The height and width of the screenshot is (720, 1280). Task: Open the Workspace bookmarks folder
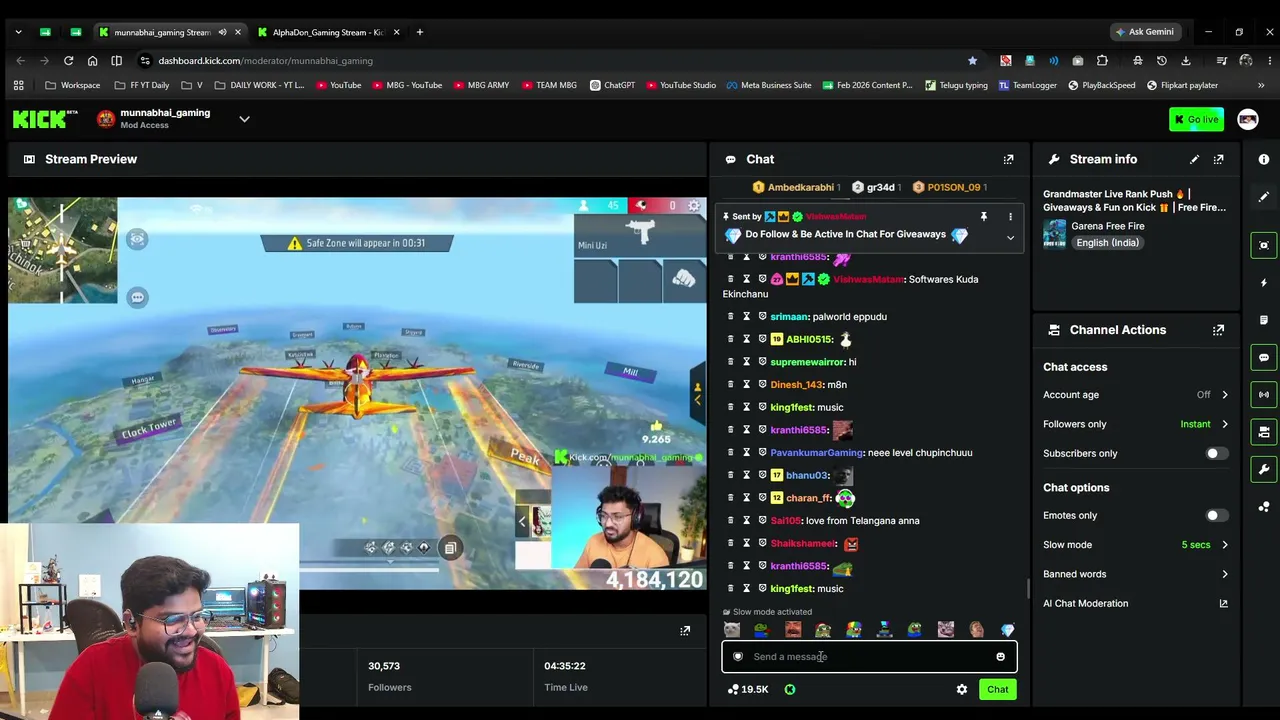pyautogui.click(x=73, y=85)
